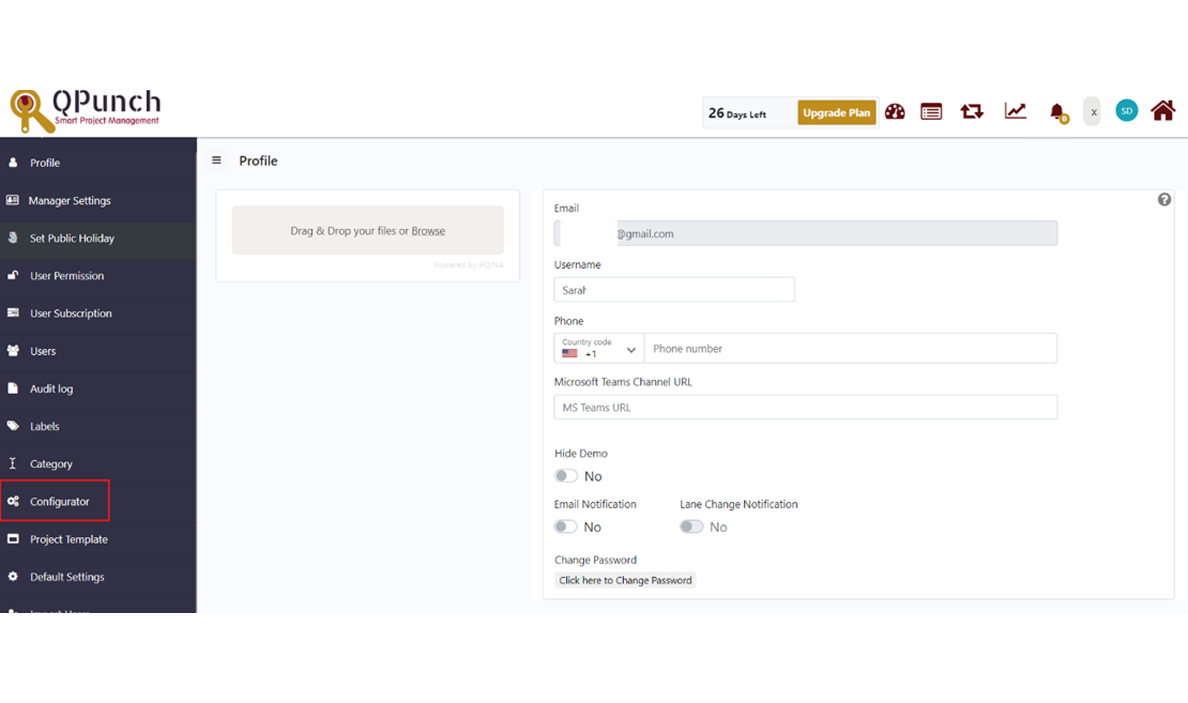Open the dashboard gauge icon
Viewport: 1188px width, 703px height.
[895, 112]
